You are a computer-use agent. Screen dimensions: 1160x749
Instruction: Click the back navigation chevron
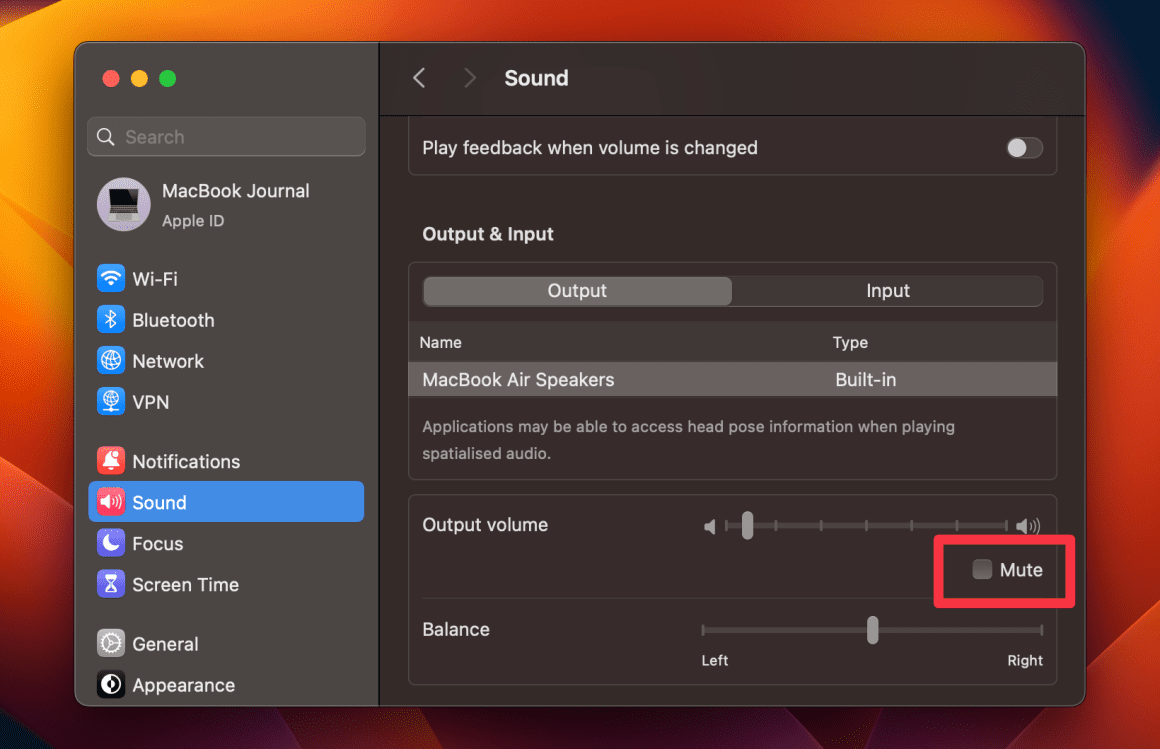[419, 77]
